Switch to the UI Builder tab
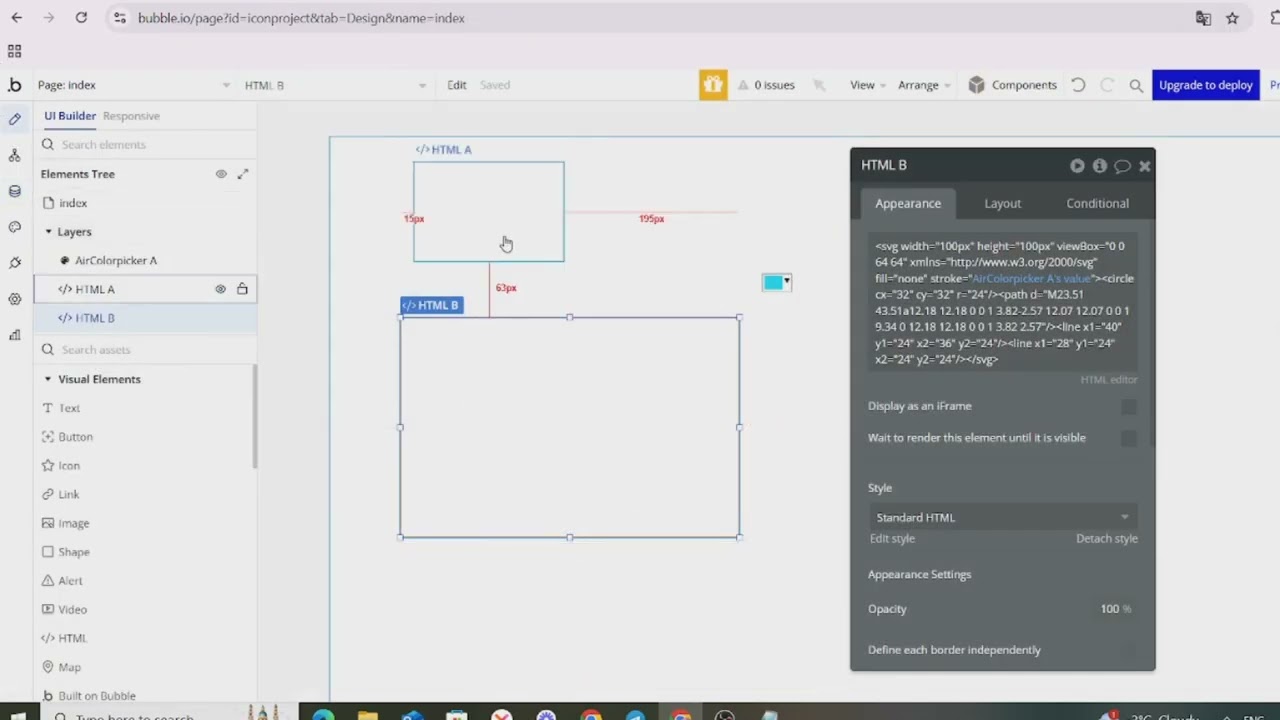 pos(70,116)
